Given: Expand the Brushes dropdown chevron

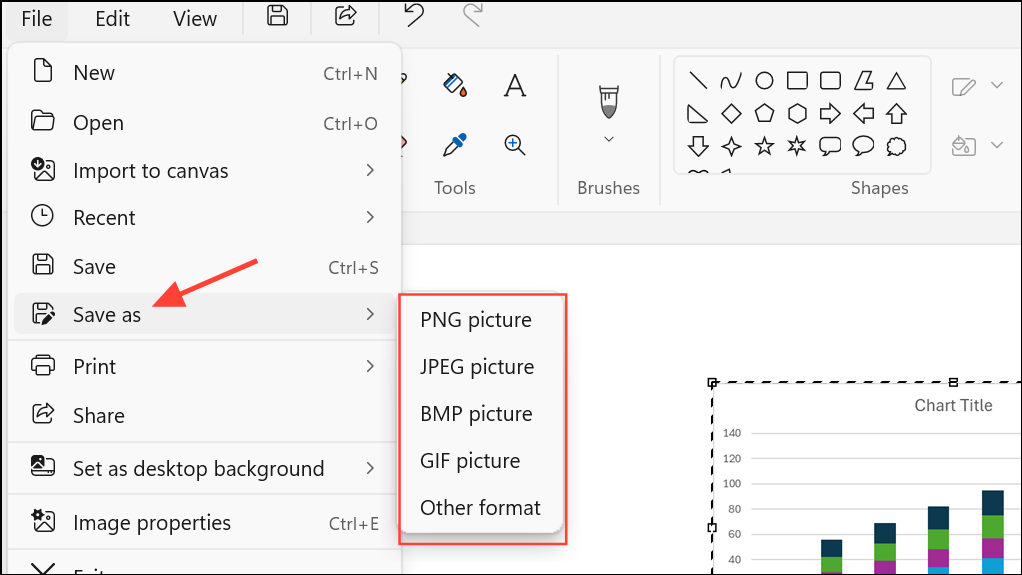Looking at the screenshot, I should point(608,140).
